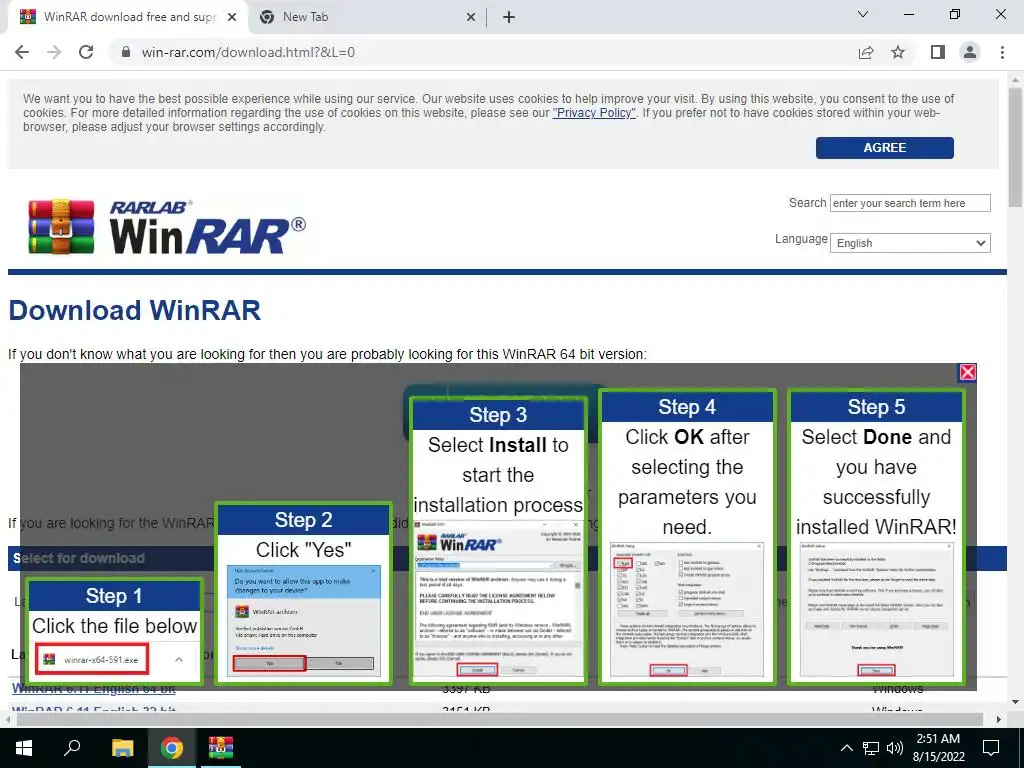Close the installation steps overlay
This screenshot has height=768, width=1024.
(967, 372)
